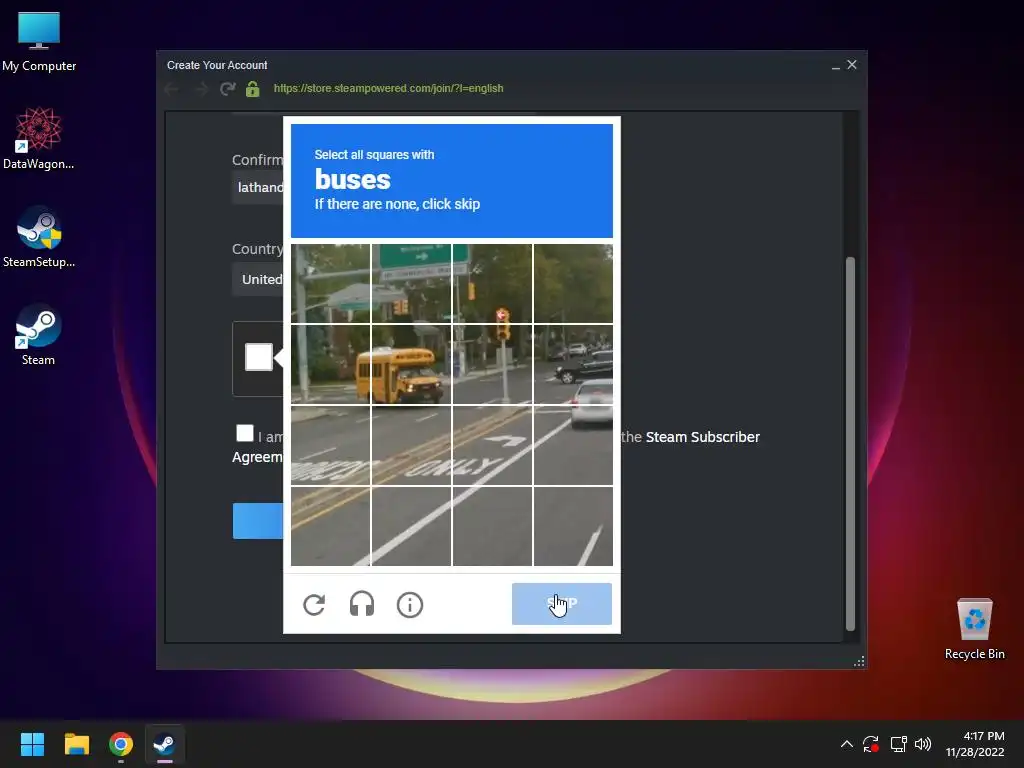The height and width of the screenshot is (768, 1024).
Task: Open the captcha information icon
Action: 410,605
